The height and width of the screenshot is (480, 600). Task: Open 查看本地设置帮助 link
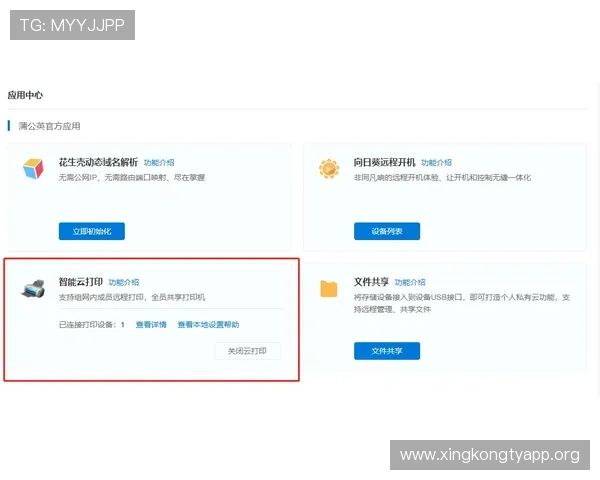coord(208,325)
